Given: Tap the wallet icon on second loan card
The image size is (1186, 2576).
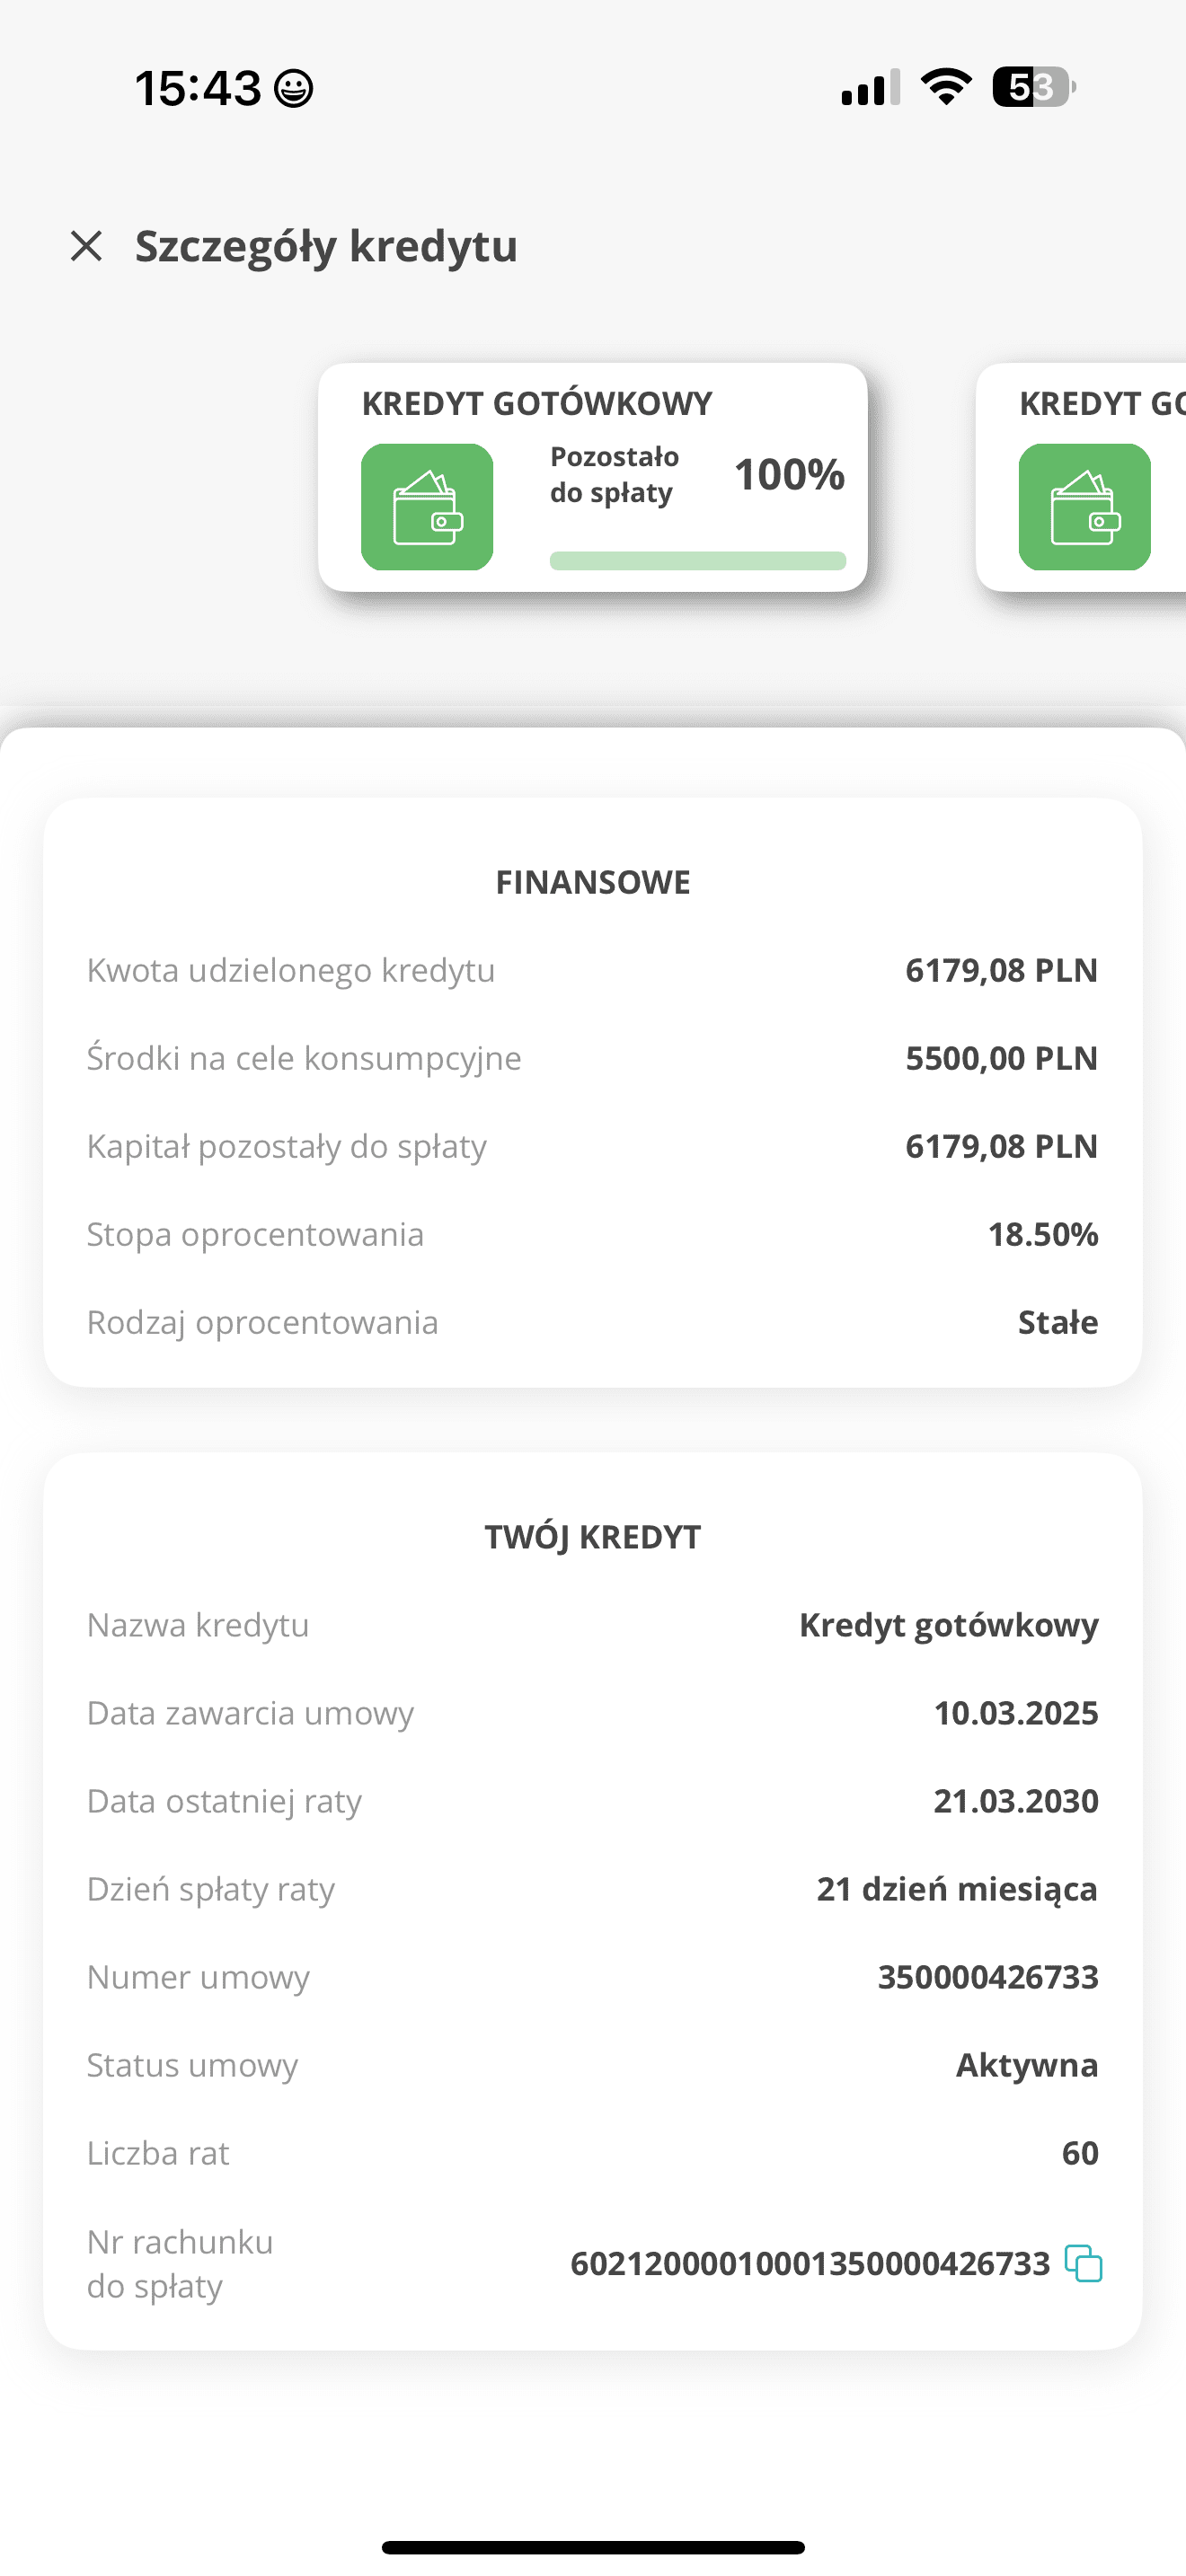Looking at the screenshot, I should [x=1085, y=507].
